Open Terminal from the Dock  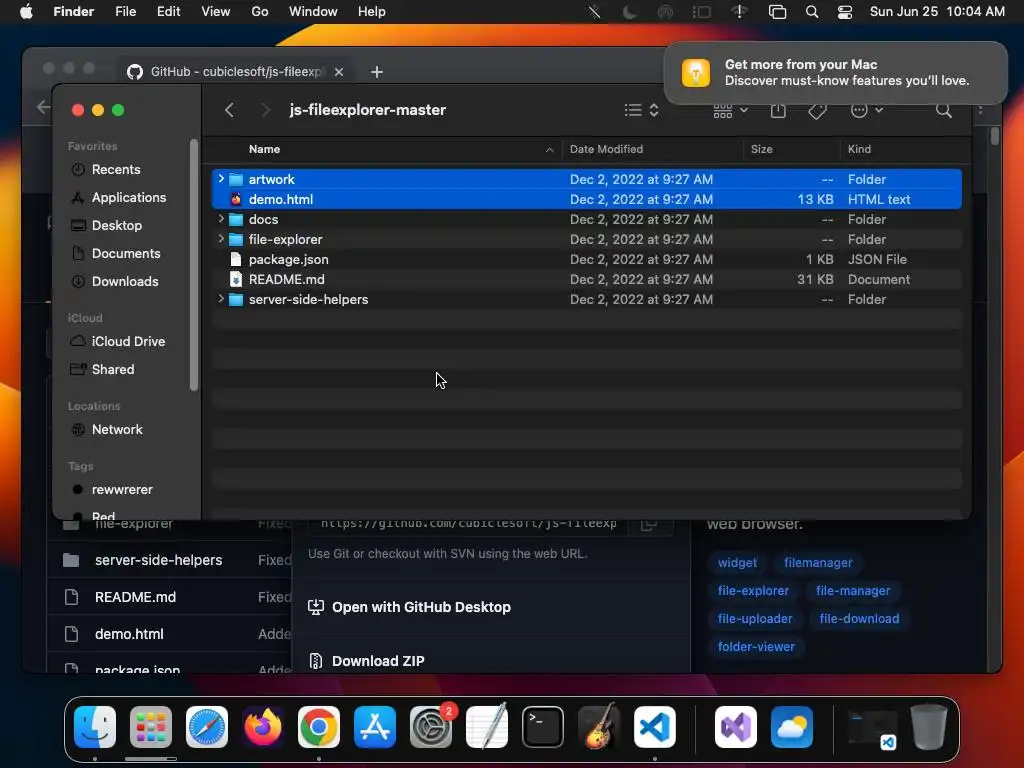click(543, 727)
